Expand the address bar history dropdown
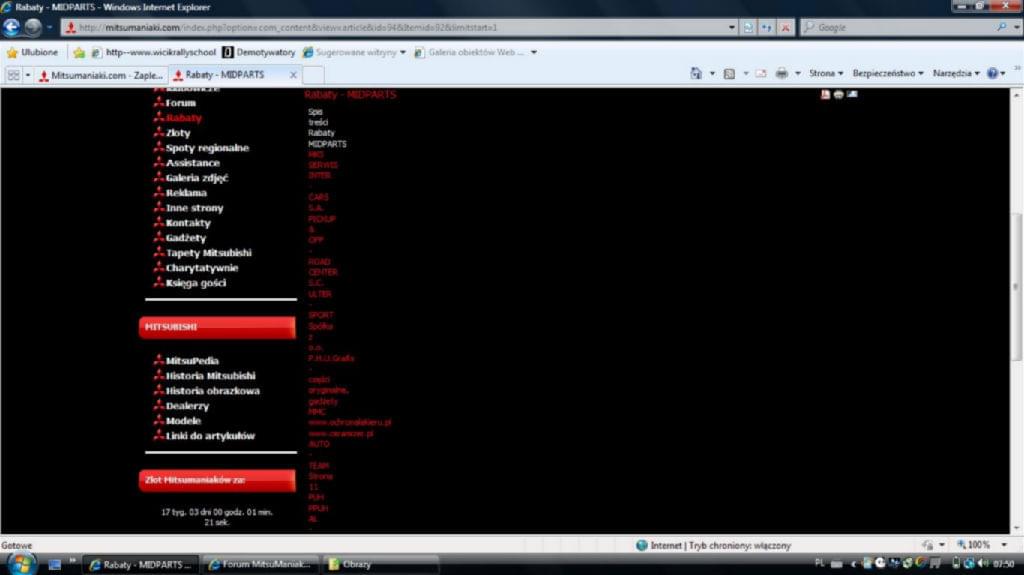Image resolution: width=1024 pixels, height=575 pixels. tap(731, 27)
